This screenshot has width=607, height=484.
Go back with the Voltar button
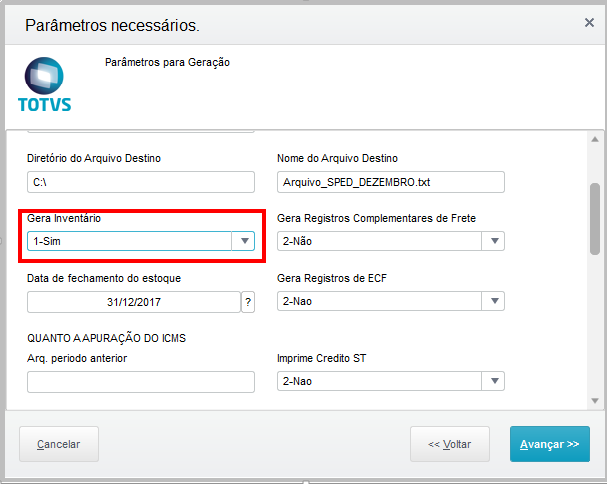(x=449, y=444)
